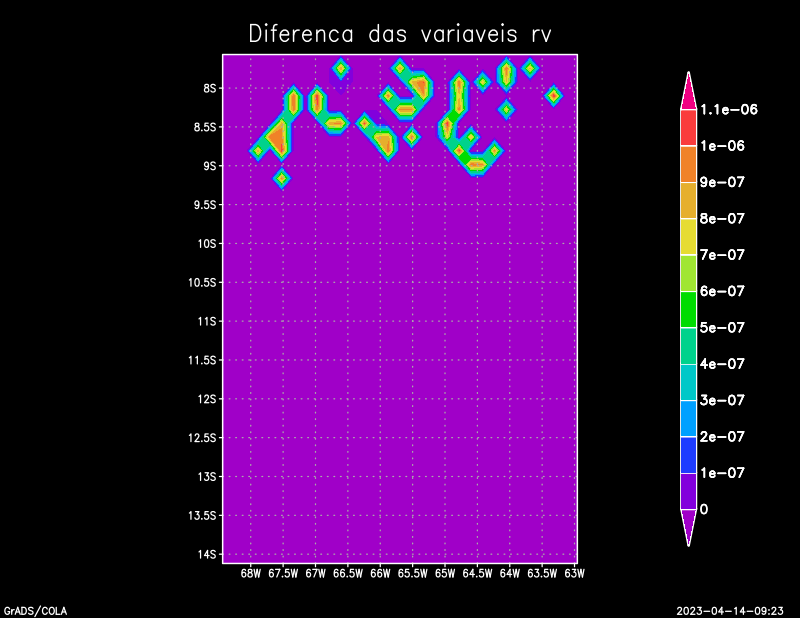This screenshot has height=618, width=800.
Task: Click the '63W' longitude axis label
Action: point(574,574)
